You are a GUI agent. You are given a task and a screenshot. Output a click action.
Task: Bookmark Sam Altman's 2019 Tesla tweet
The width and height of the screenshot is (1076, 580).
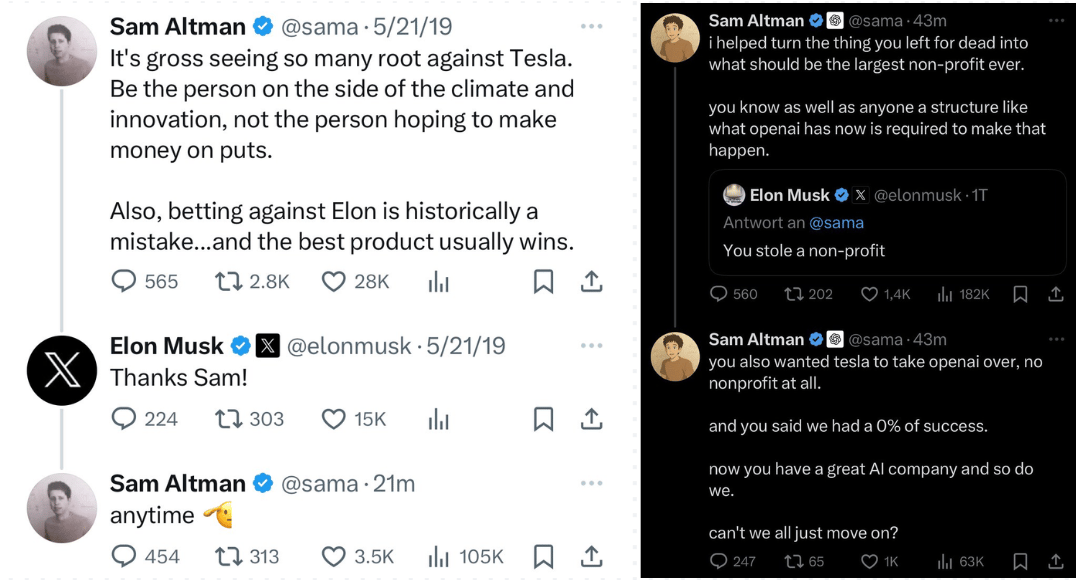point(543,282)
